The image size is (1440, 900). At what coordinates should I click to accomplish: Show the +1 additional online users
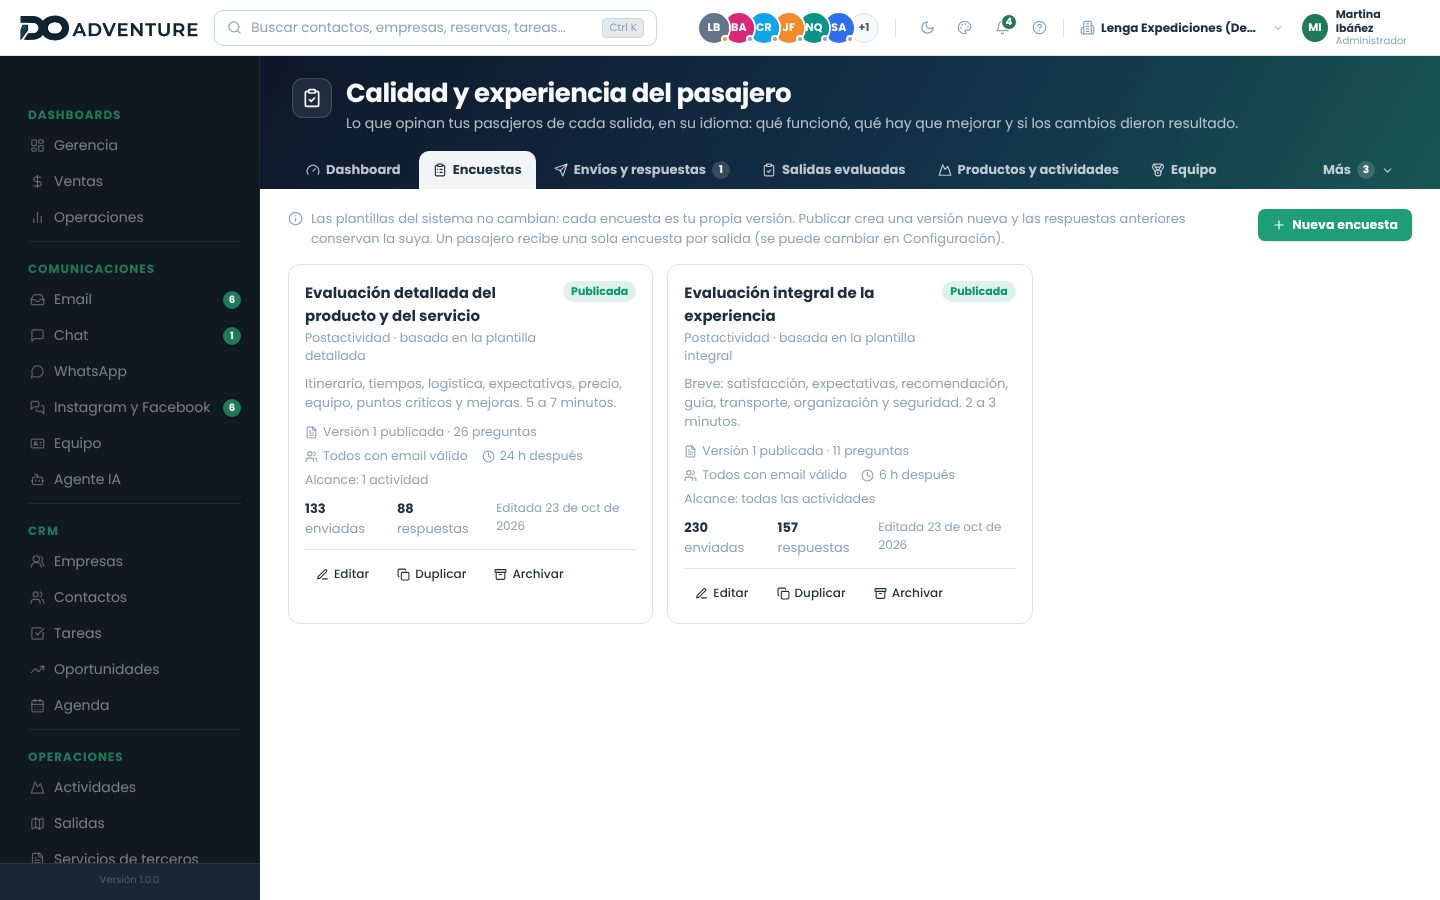pos(864,28)
